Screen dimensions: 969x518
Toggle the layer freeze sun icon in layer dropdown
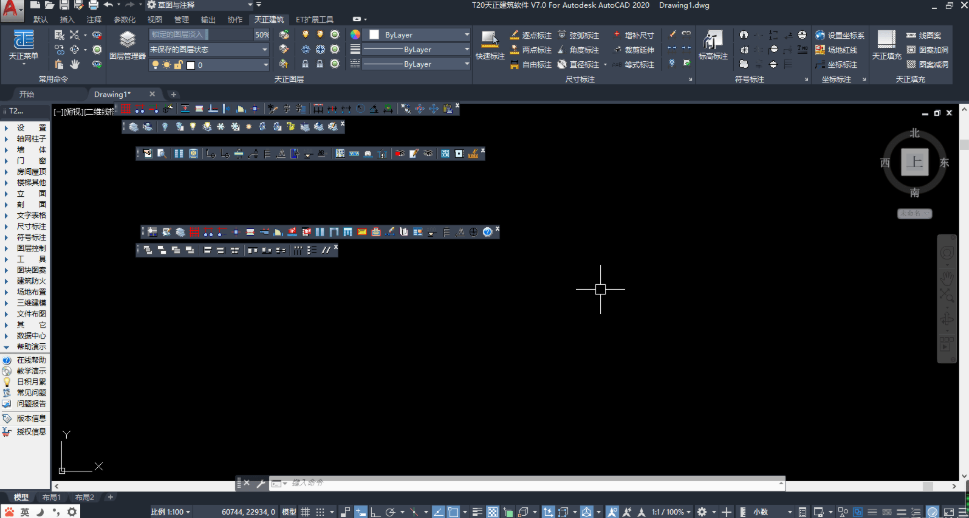pyautogui.click(x=166, y=64)
